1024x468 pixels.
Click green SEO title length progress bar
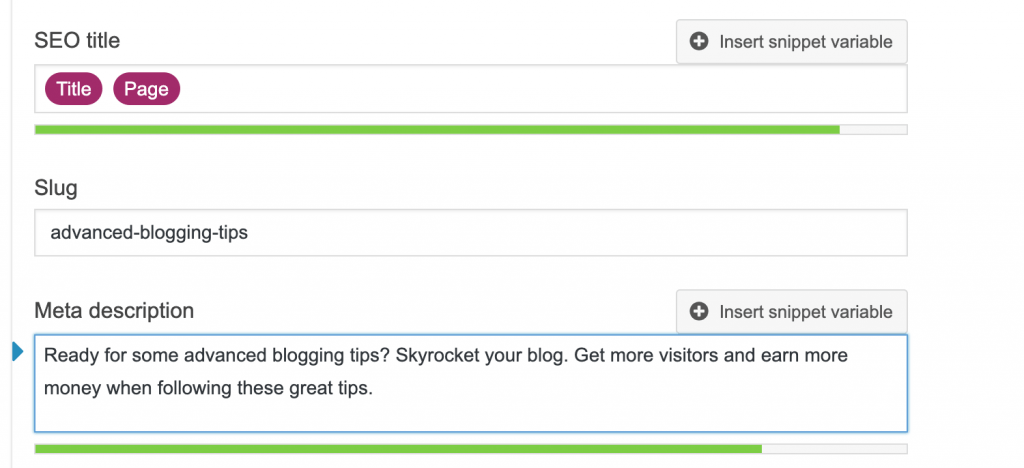point(437,129)
